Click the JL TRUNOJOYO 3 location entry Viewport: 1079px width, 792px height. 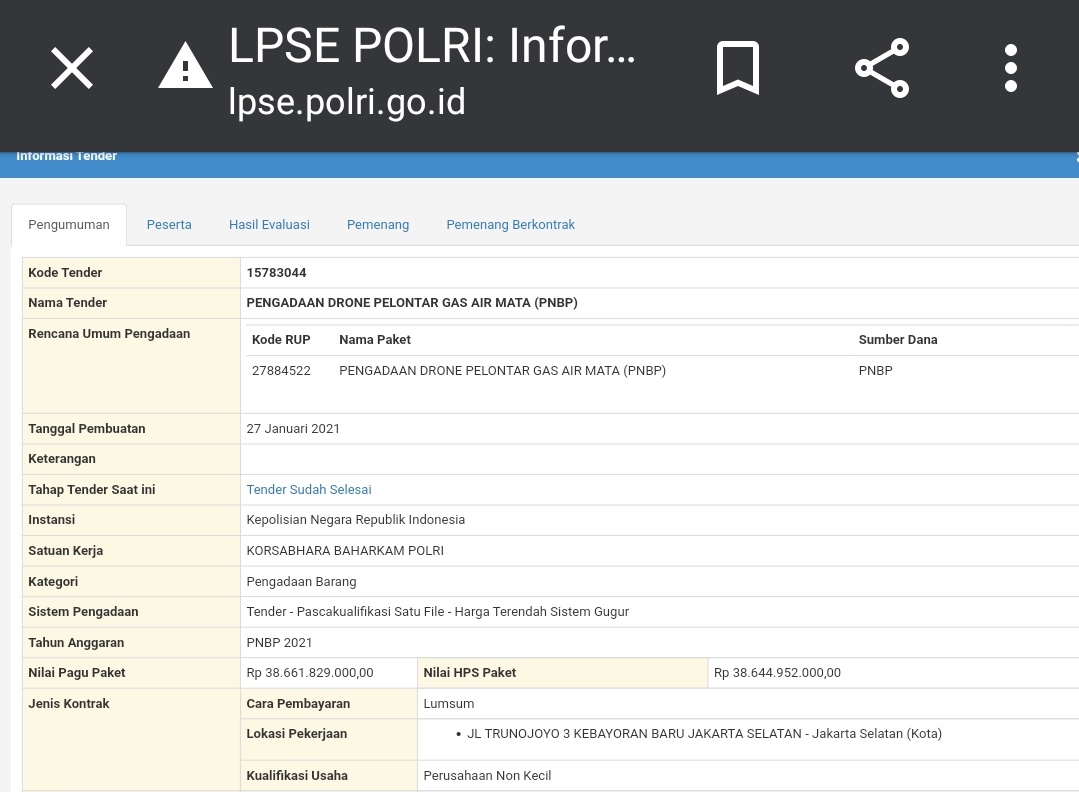click(x=704, y=734)
